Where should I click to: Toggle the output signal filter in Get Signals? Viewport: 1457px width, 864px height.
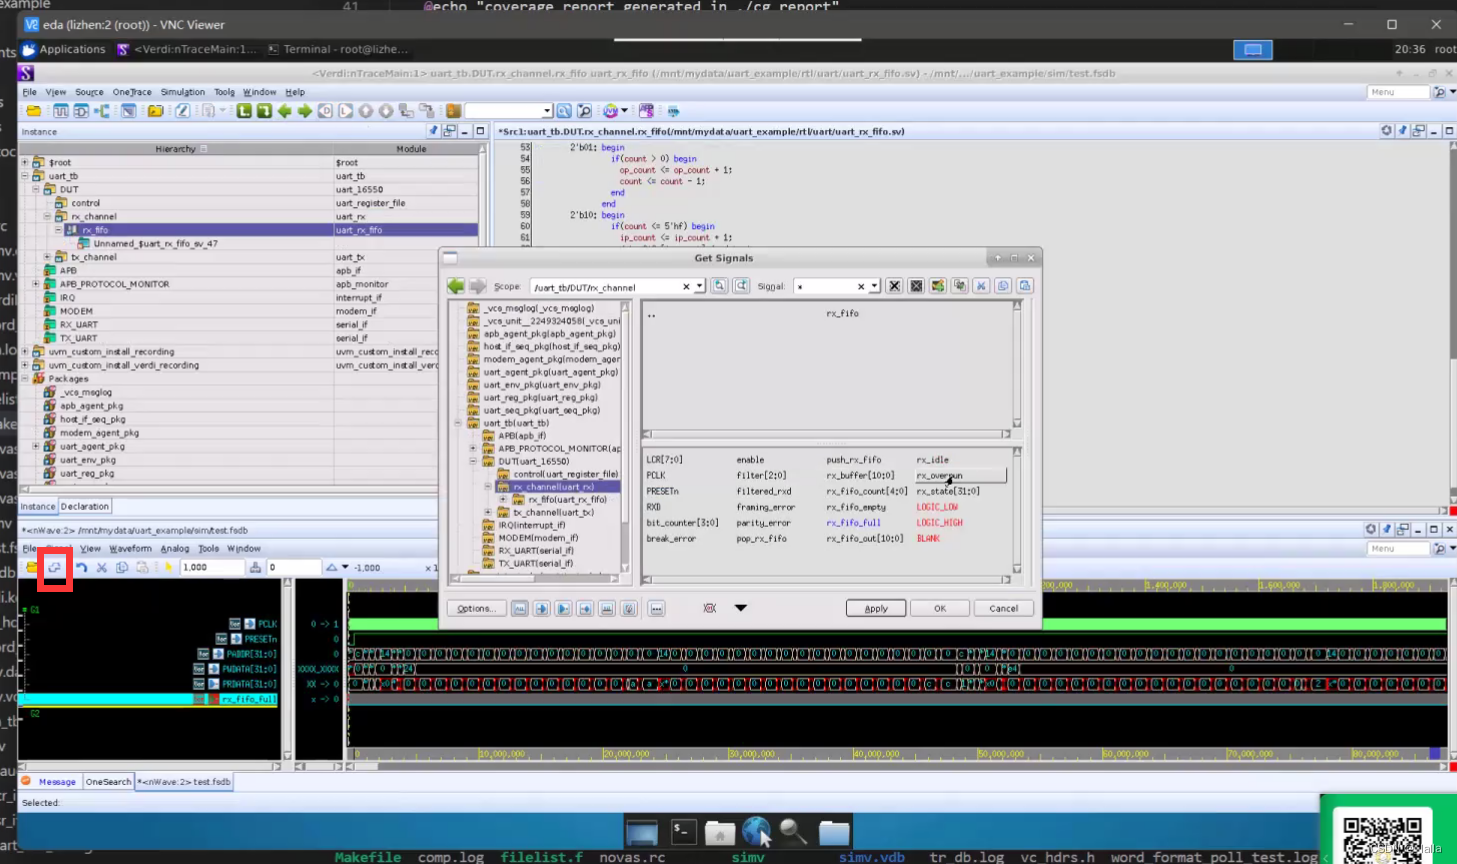(563, 608)
